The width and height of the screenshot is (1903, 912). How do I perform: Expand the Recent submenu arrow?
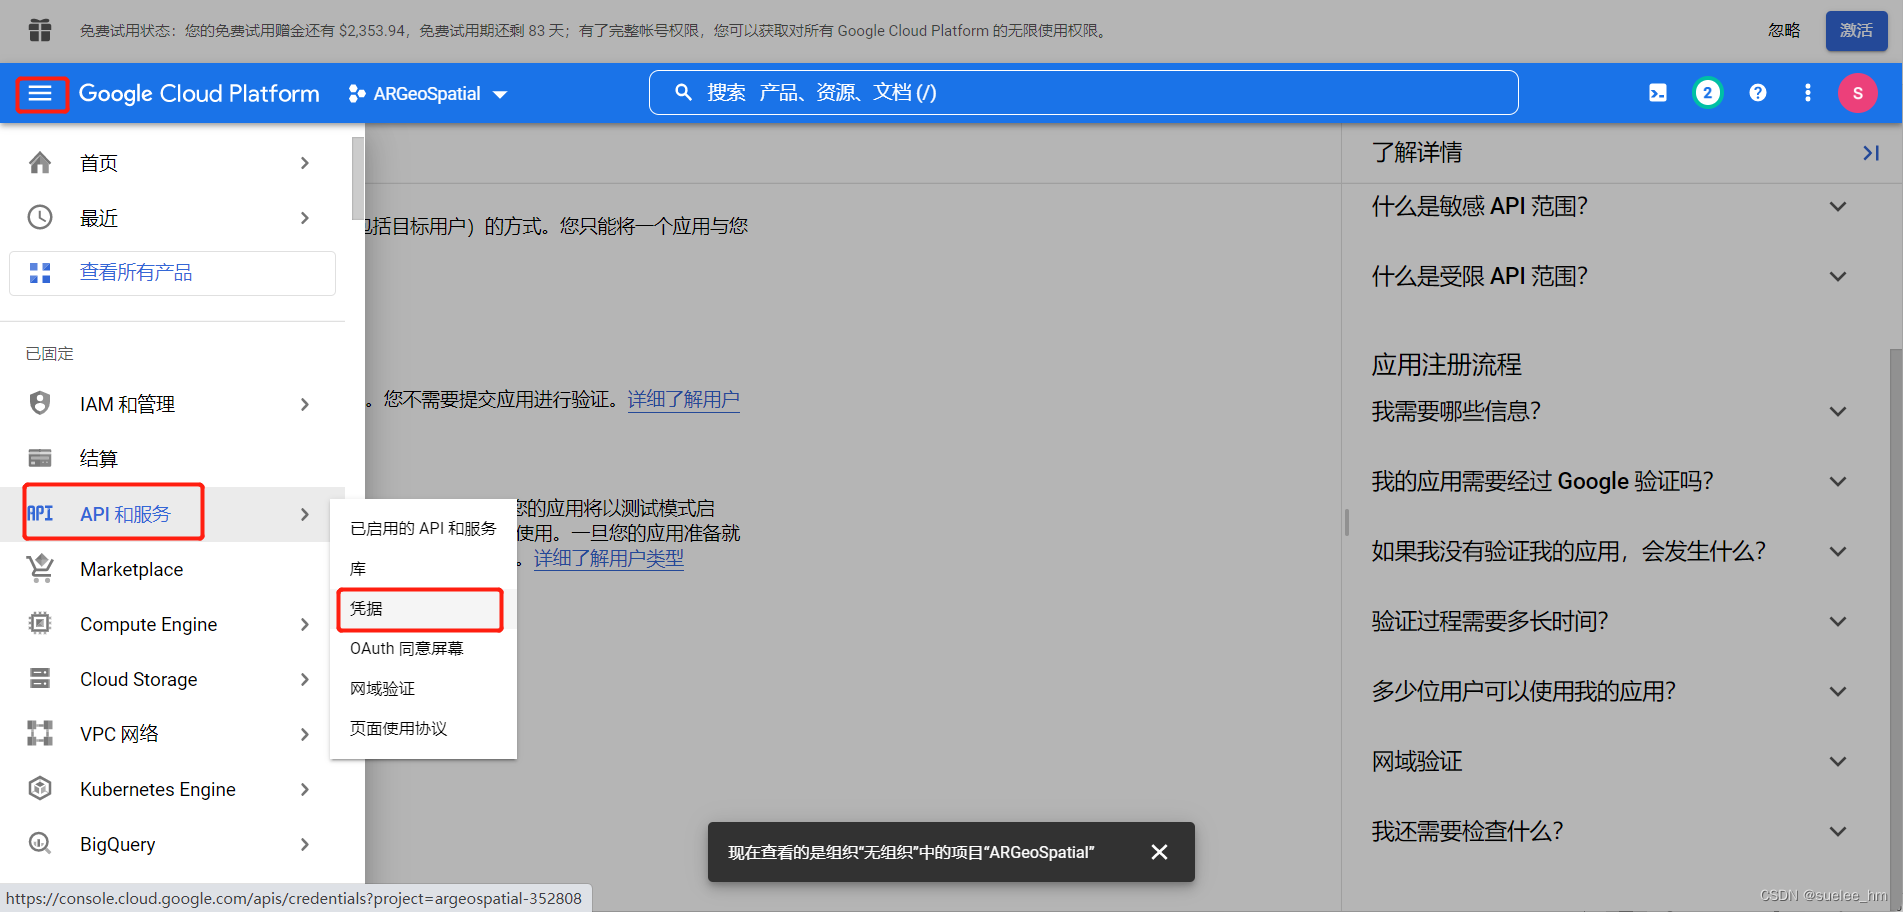305,218
